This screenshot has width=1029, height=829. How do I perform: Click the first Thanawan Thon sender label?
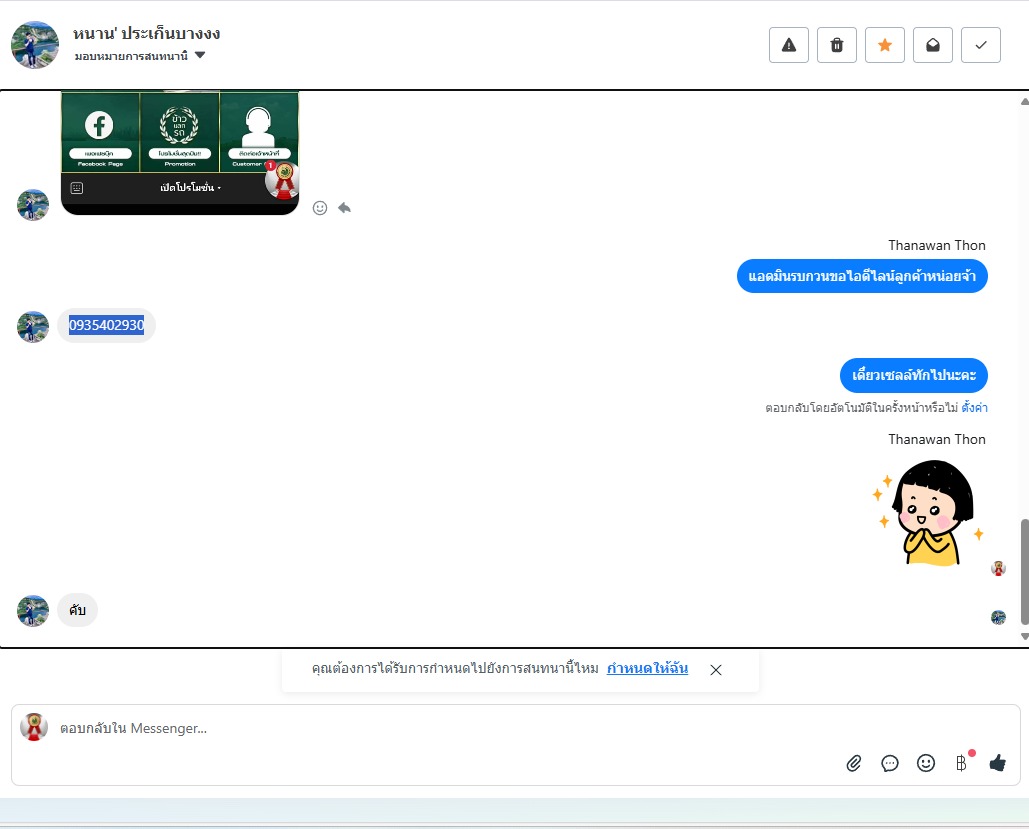(936, 245)
